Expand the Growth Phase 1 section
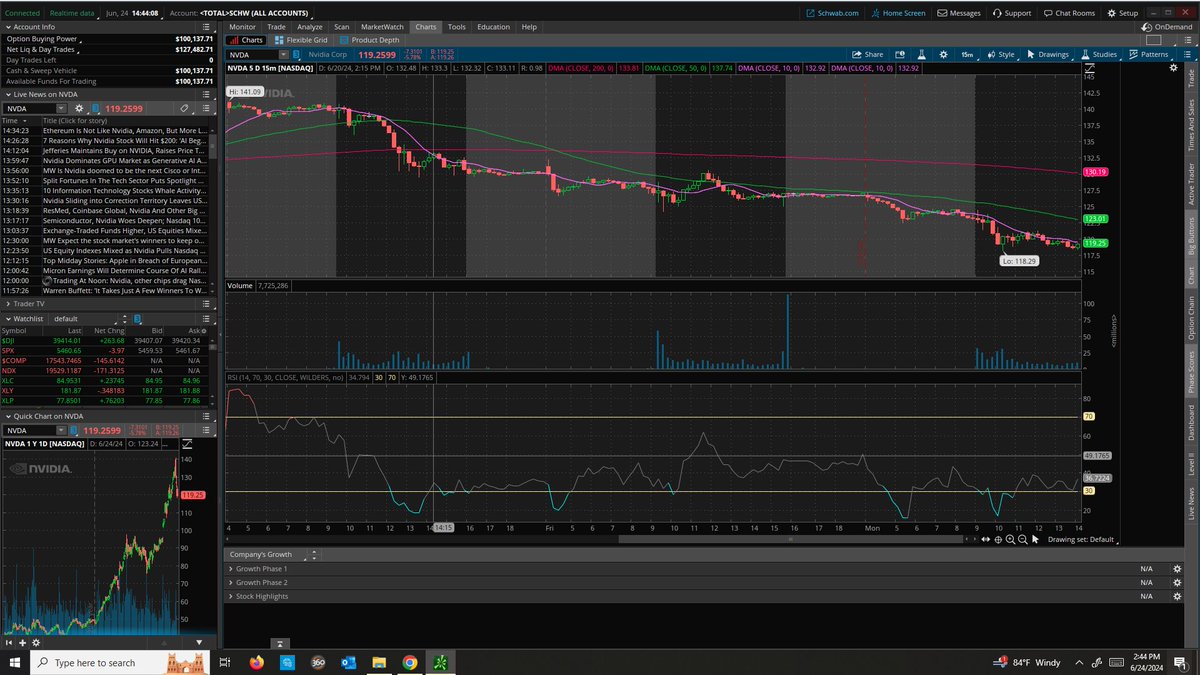 [x=232, y=568]
